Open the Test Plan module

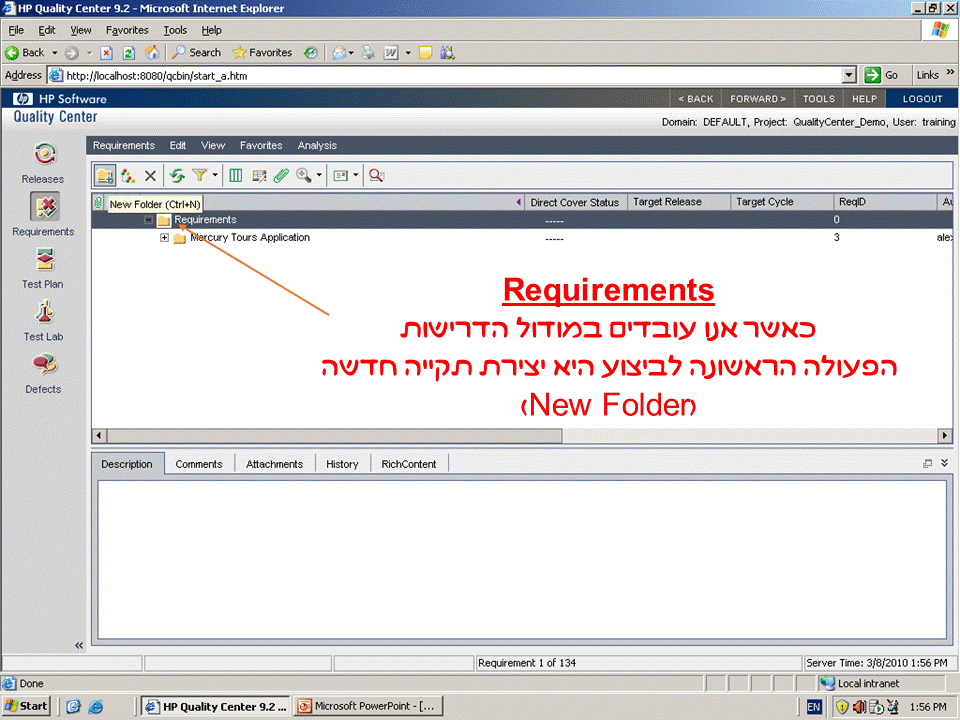tap(43, 268)
